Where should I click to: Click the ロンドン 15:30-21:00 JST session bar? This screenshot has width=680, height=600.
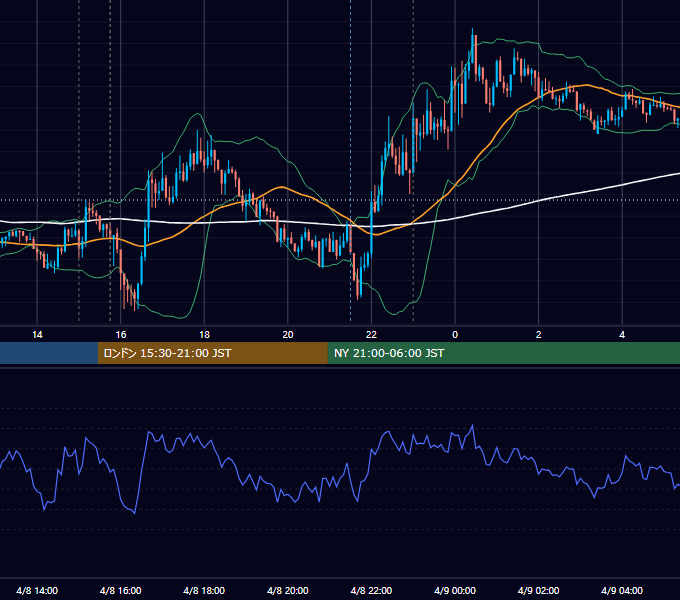212,353
